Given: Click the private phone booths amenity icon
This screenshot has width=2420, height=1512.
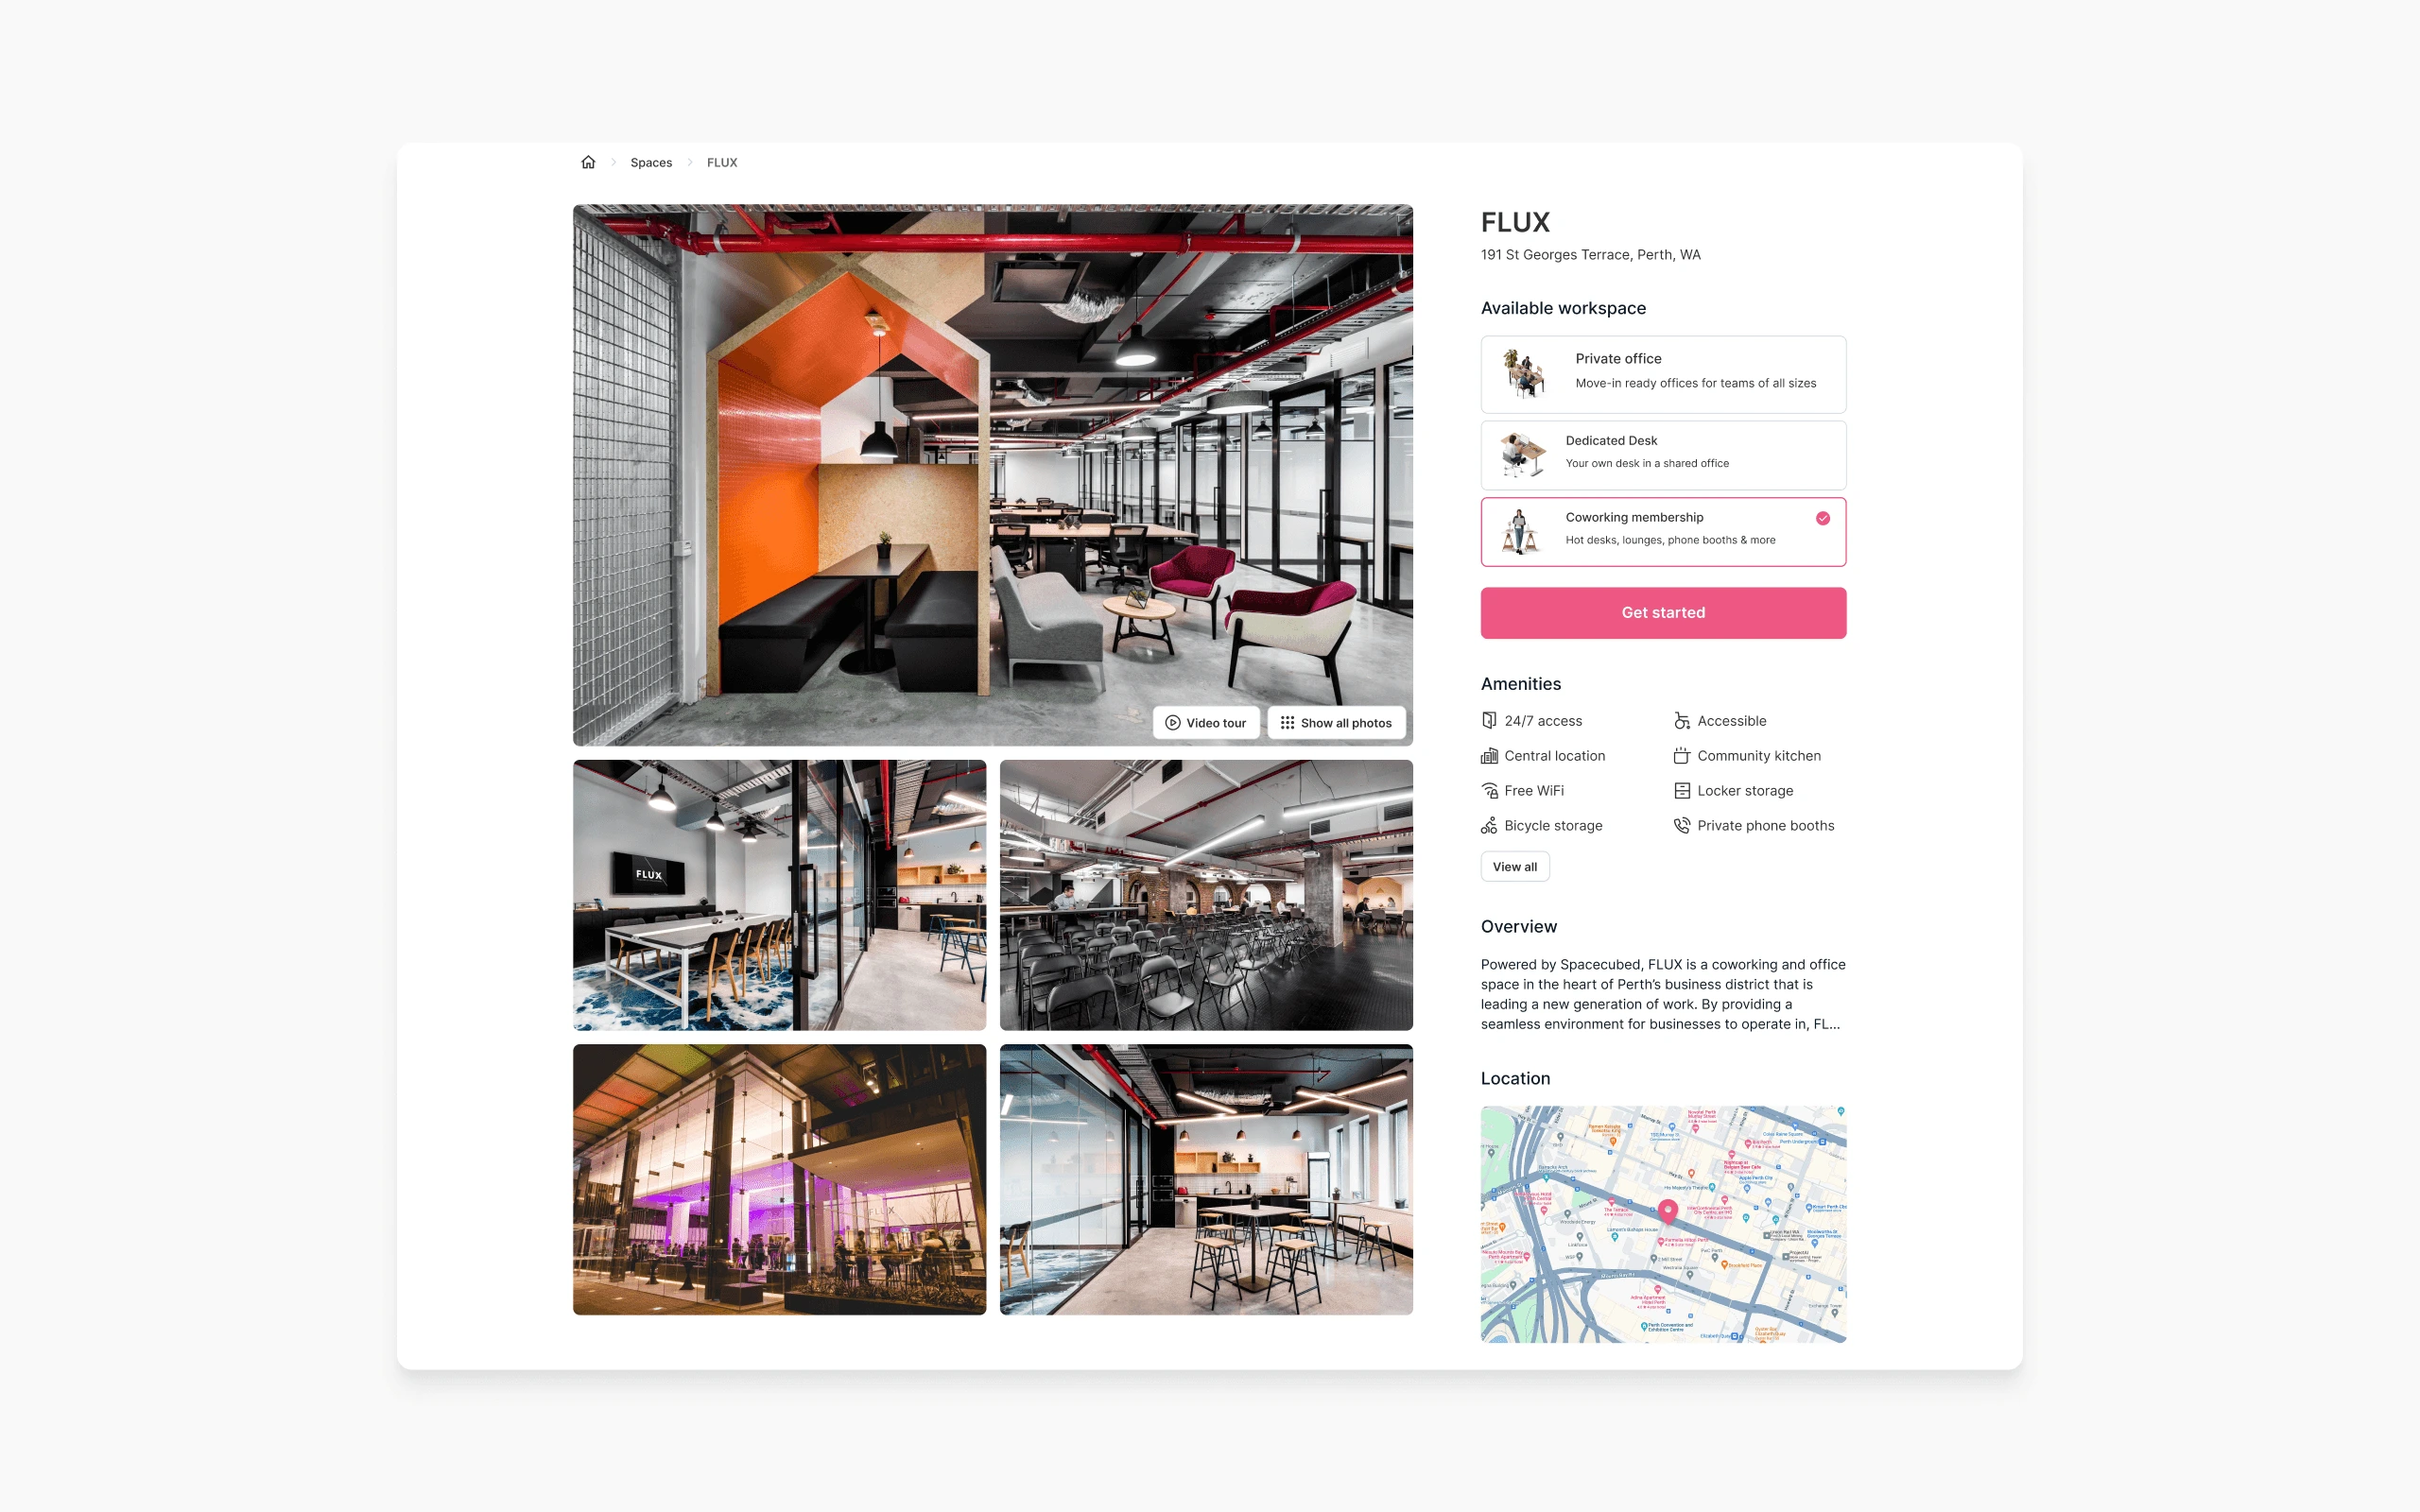Looking at the screenshot, I should (1680, 826).
